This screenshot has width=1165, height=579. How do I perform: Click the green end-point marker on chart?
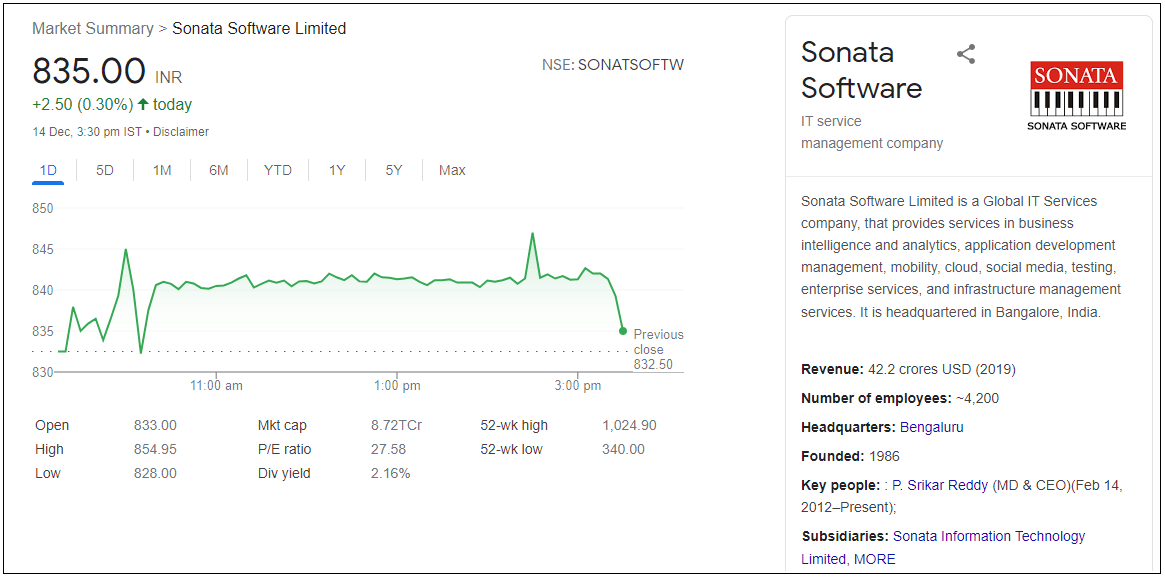click(623, 331)
